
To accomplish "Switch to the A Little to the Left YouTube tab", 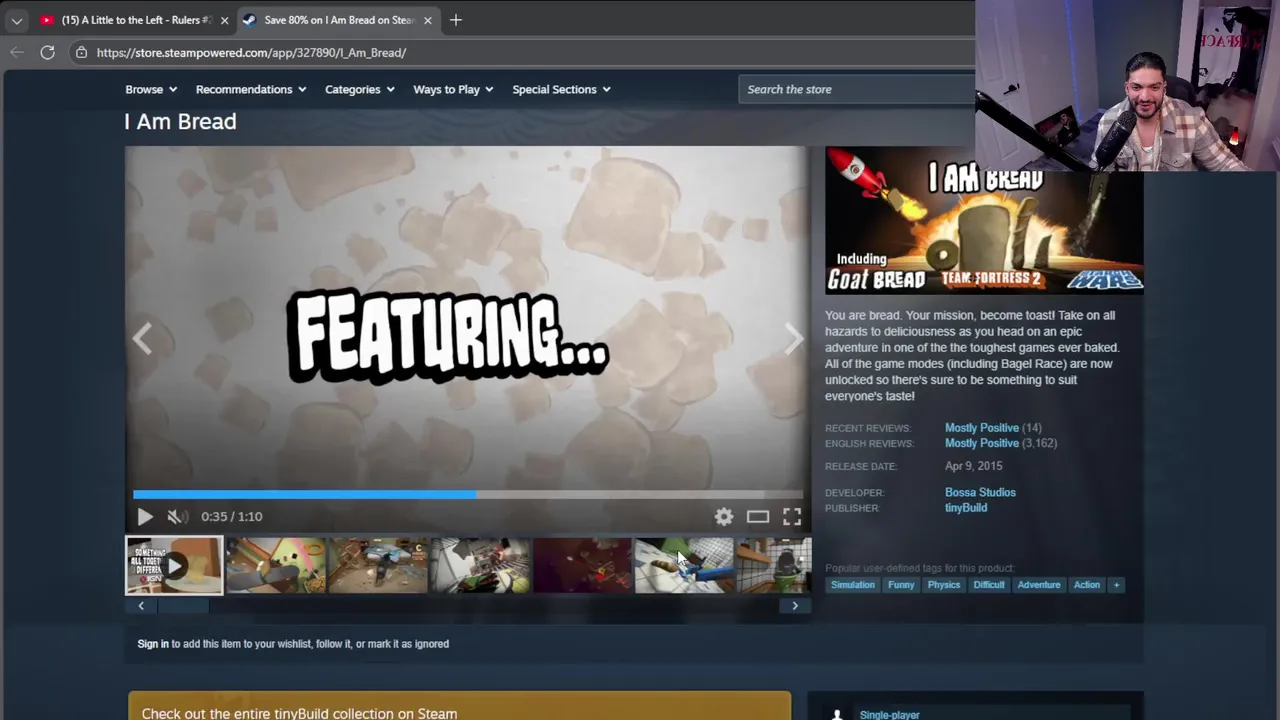I will [x=133, y=20].
